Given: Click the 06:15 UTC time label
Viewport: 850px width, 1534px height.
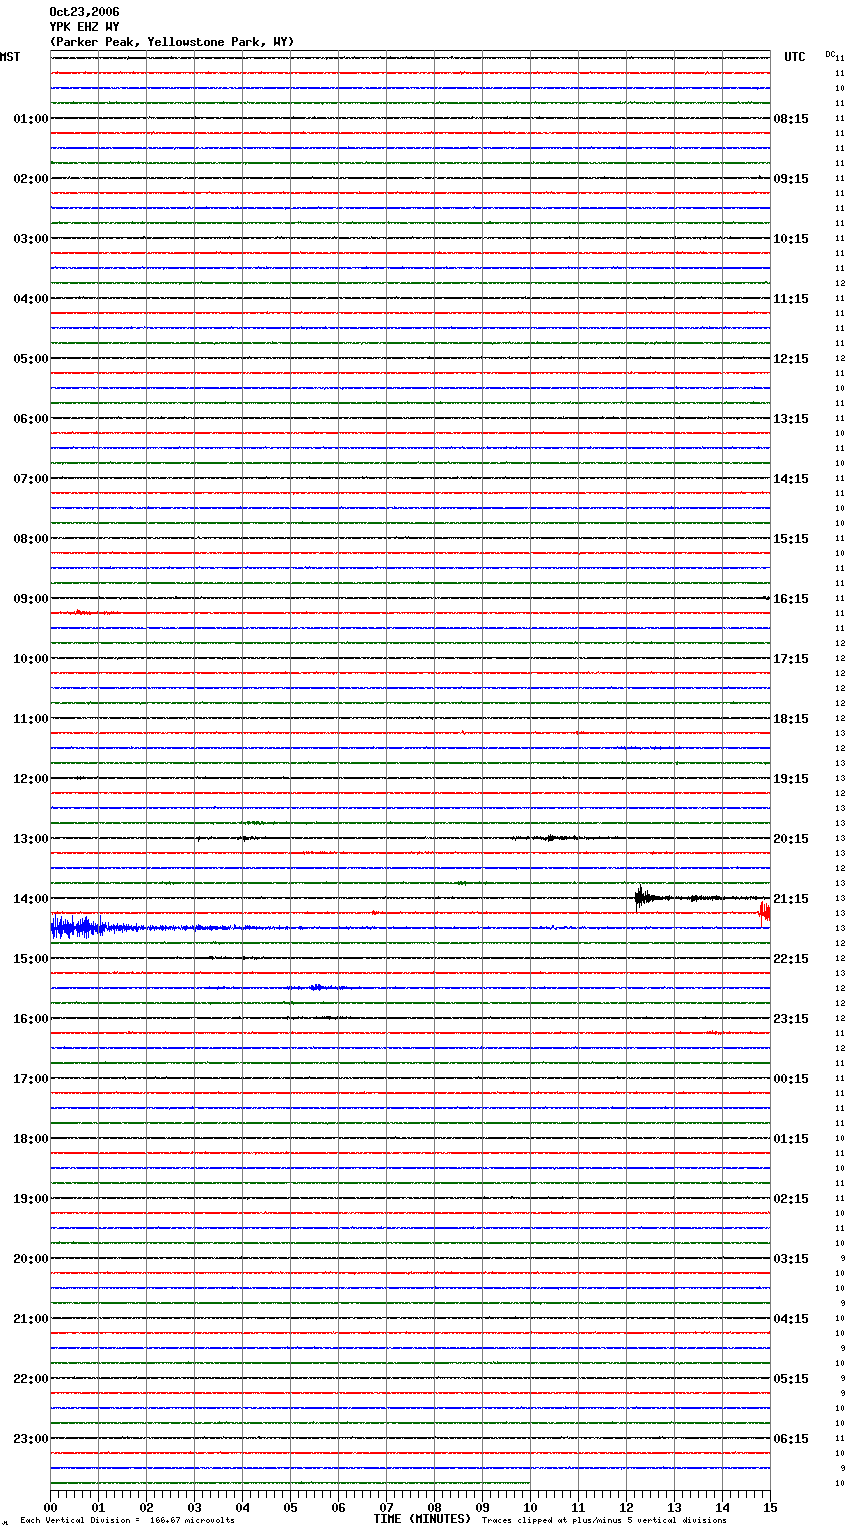Looking at the screenshot, I should [791, 1439].
